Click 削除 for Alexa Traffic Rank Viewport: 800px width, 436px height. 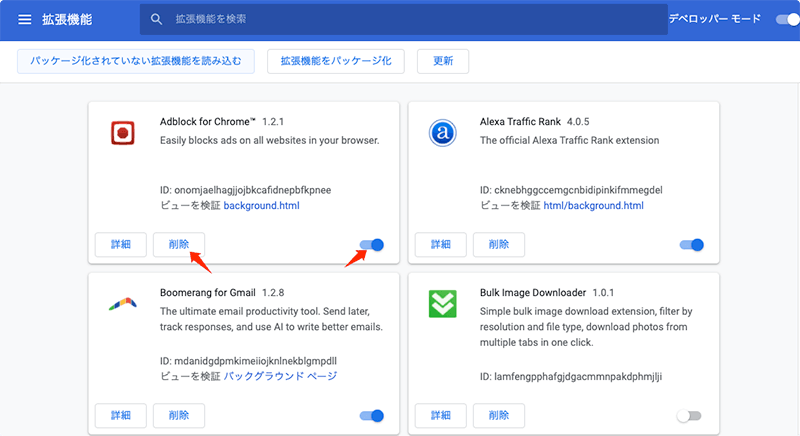click(x=499, y=245)
